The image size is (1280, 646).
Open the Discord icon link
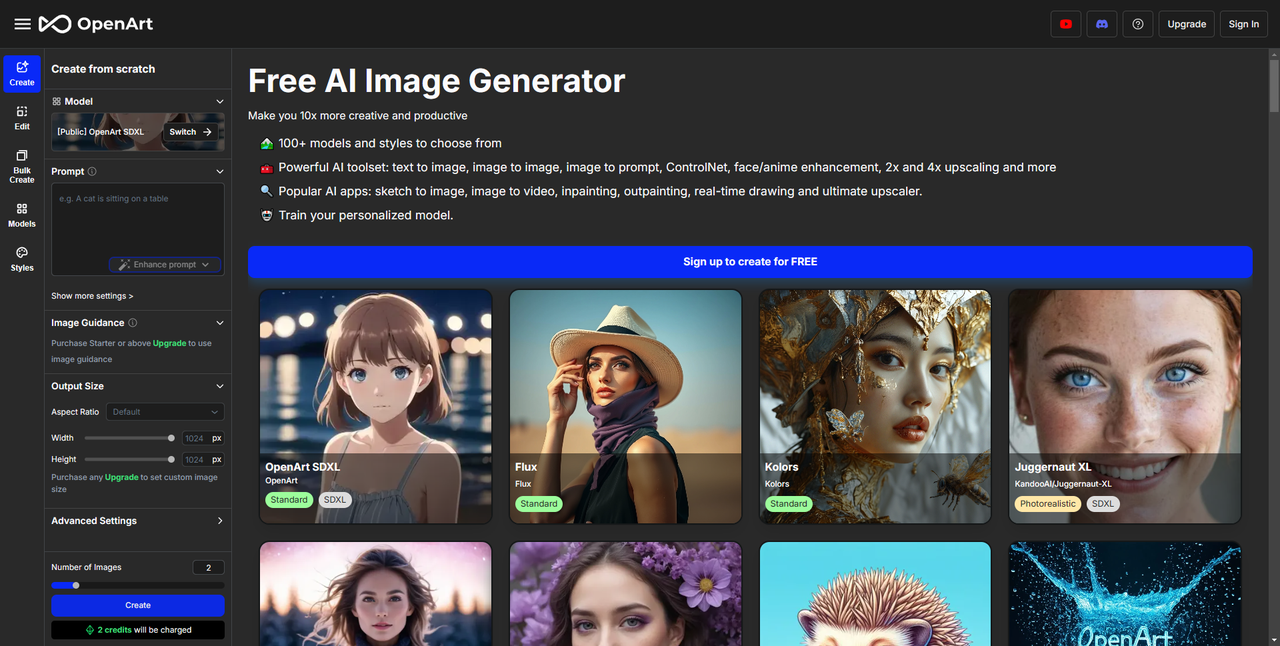pos(1102,24)
